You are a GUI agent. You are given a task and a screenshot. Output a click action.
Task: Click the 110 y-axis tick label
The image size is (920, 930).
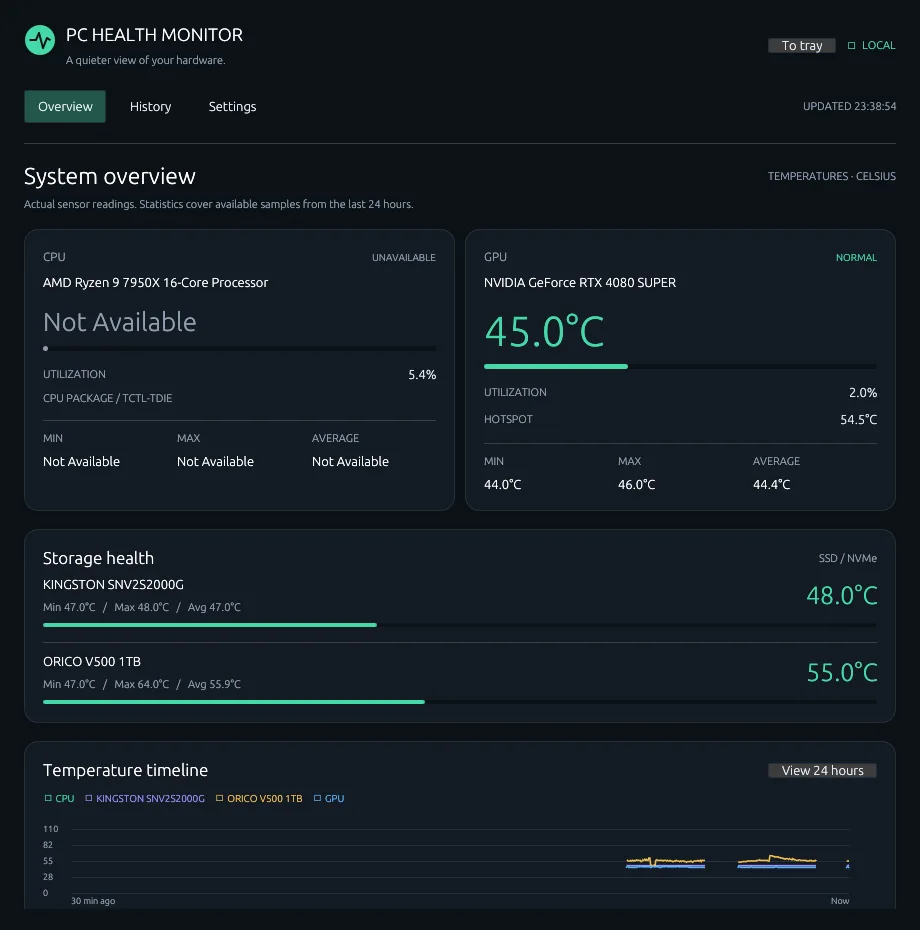coord(51,829)
